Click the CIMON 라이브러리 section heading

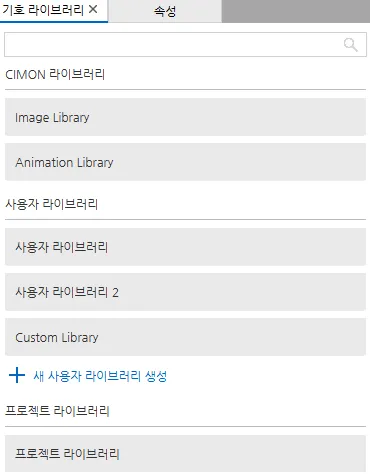[x=55, y=74]
